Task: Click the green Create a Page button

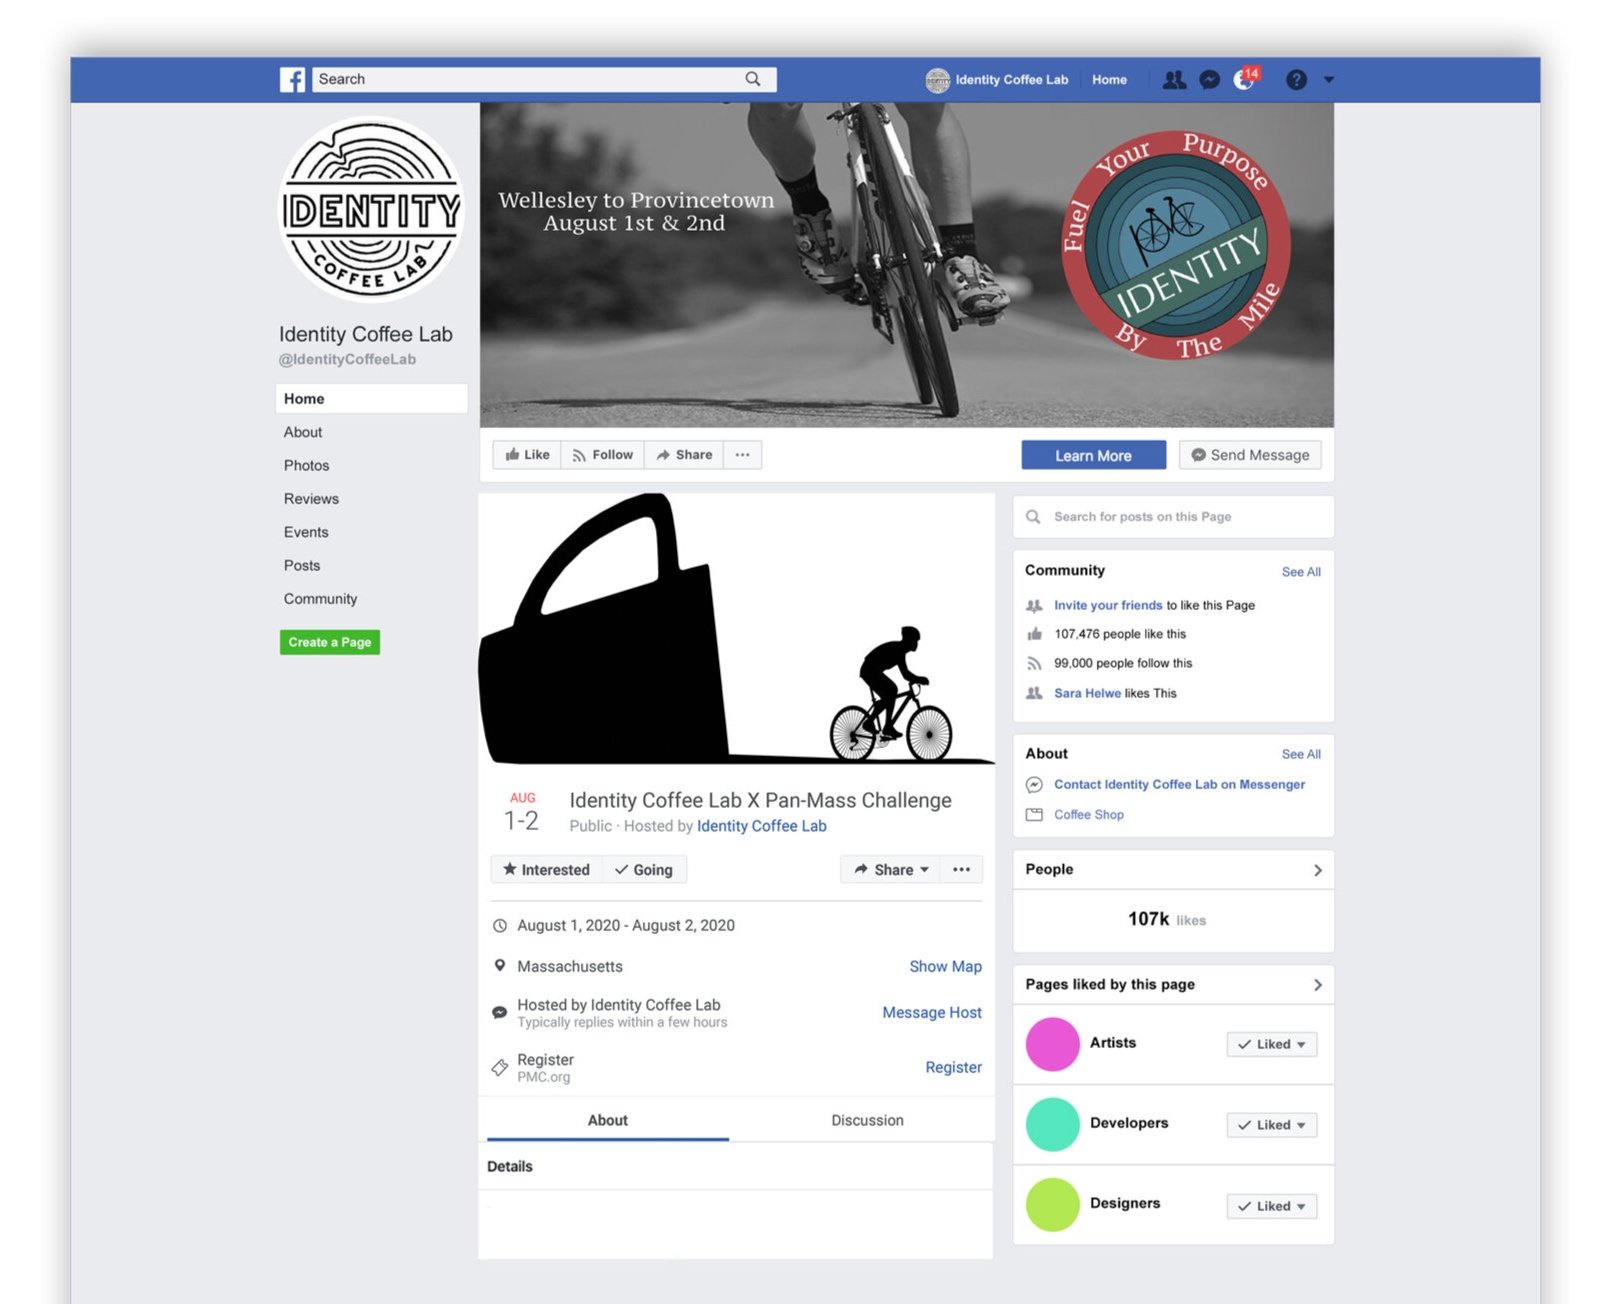Action: tap(330, 642)
